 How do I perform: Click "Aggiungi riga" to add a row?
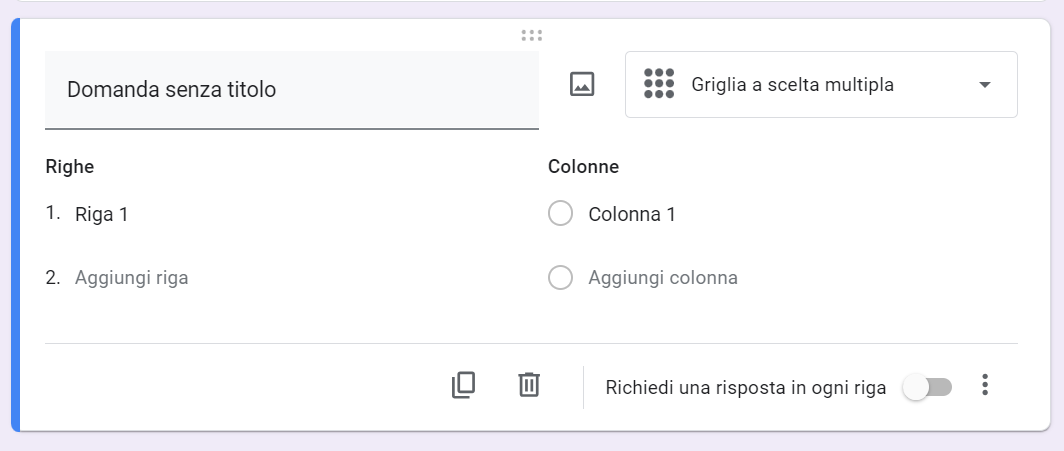point(132,278)
